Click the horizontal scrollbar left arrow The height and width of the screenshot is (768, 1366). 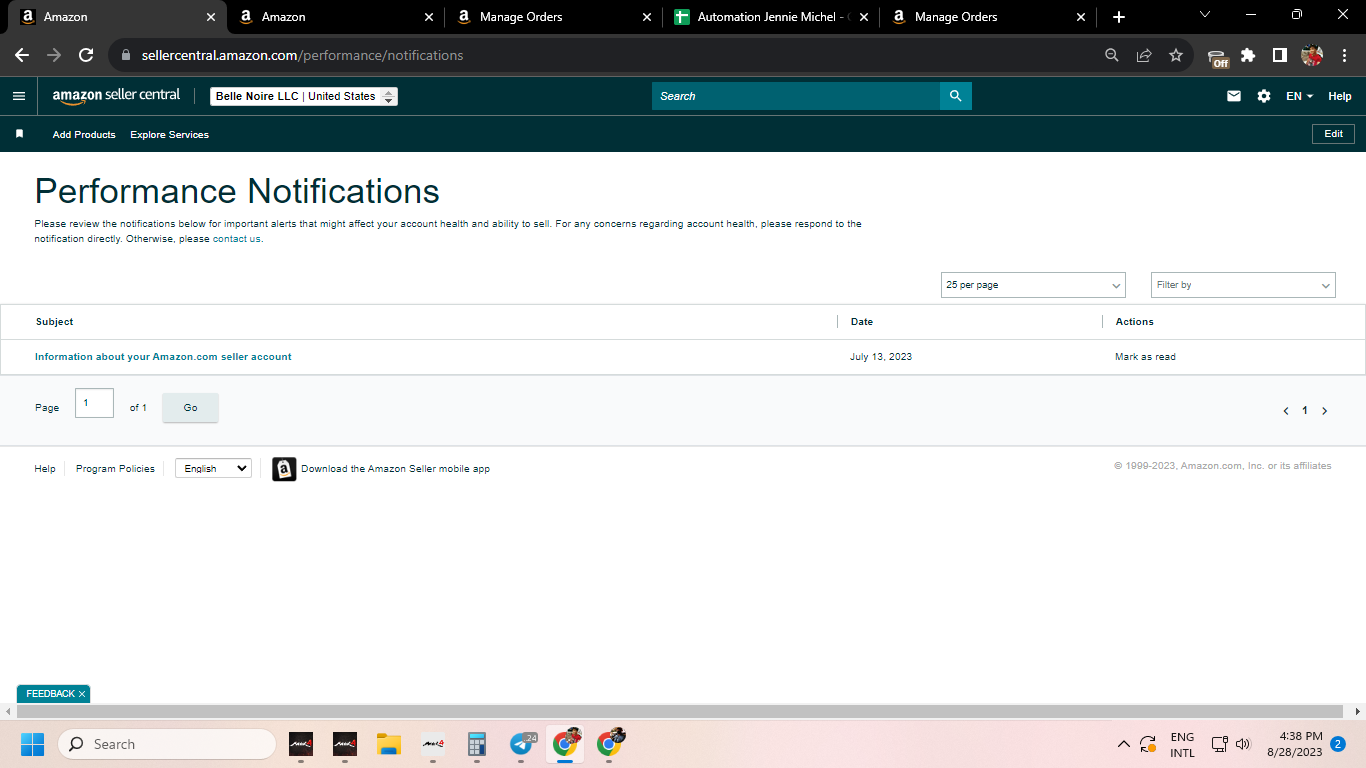pyautogui.click(x=8, y=711)
